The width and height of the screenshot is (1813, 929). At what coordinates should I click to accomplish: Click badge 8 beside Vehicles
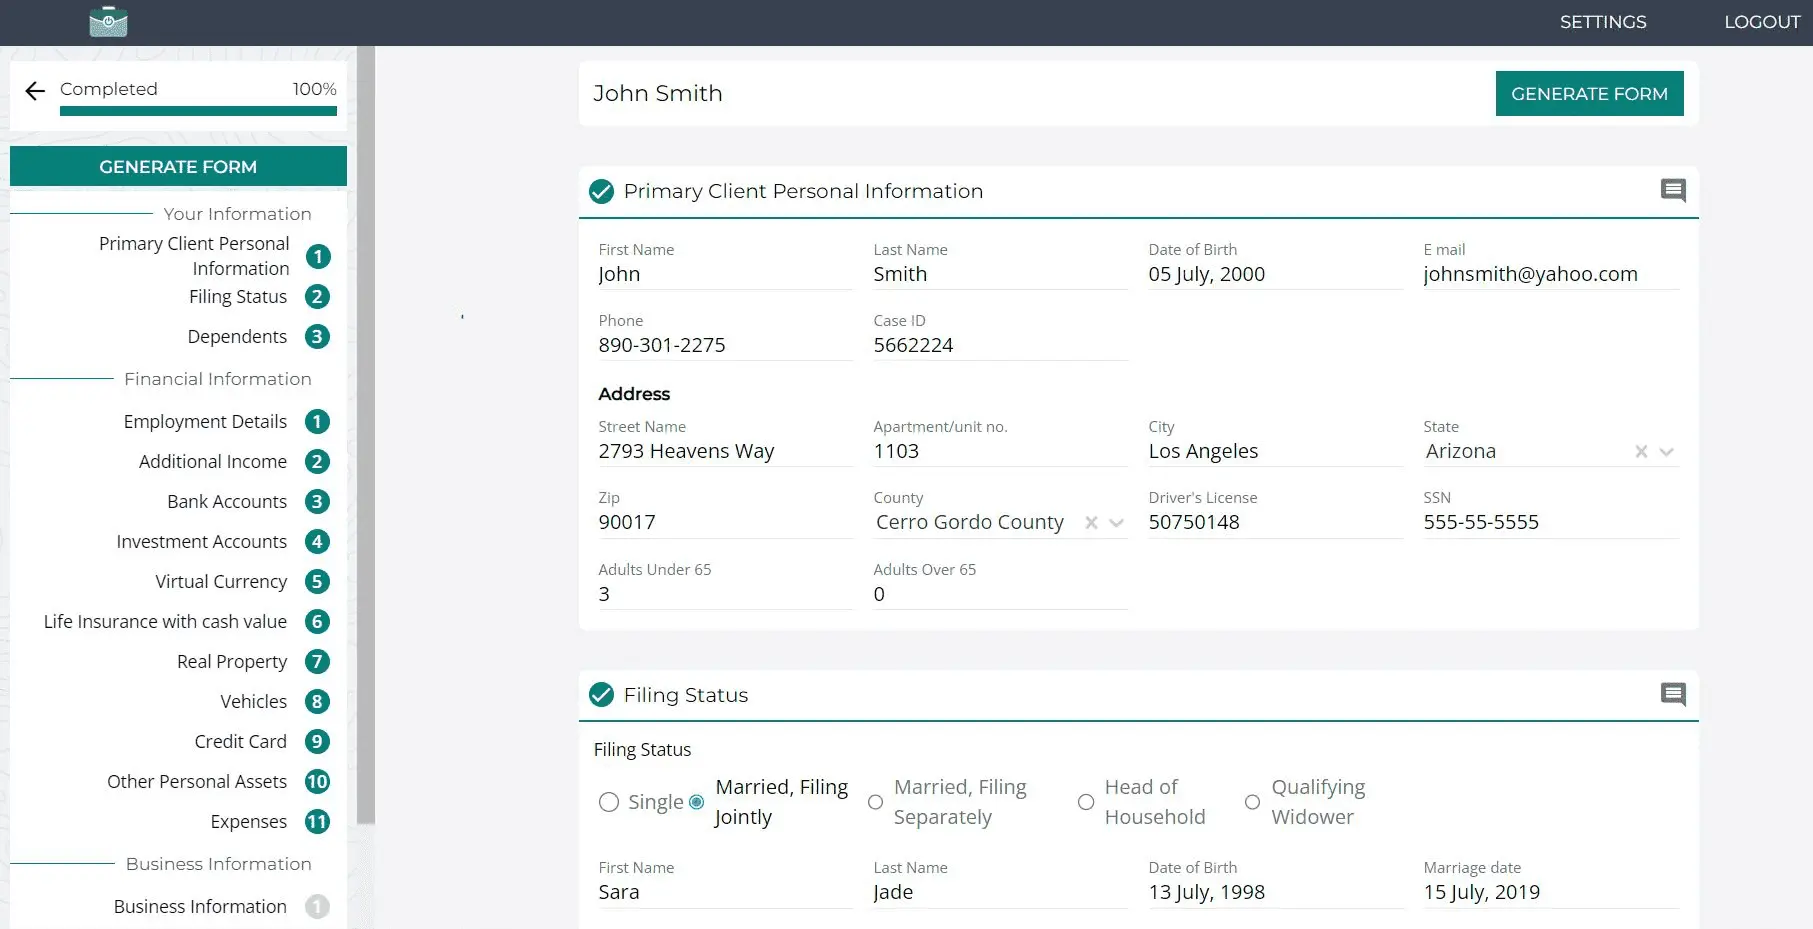click(x=317, y=702)
